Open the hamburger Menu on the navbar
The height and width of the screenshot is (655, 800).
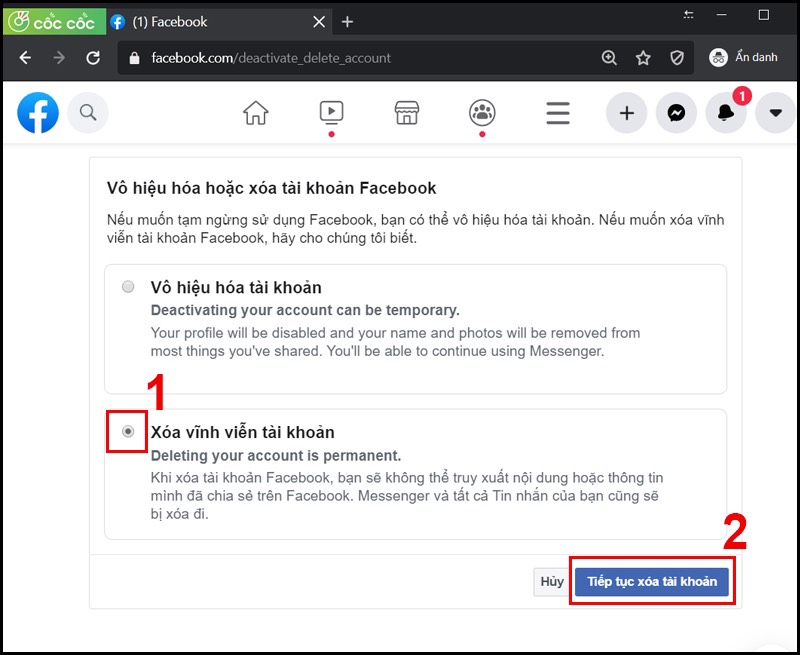557,113
